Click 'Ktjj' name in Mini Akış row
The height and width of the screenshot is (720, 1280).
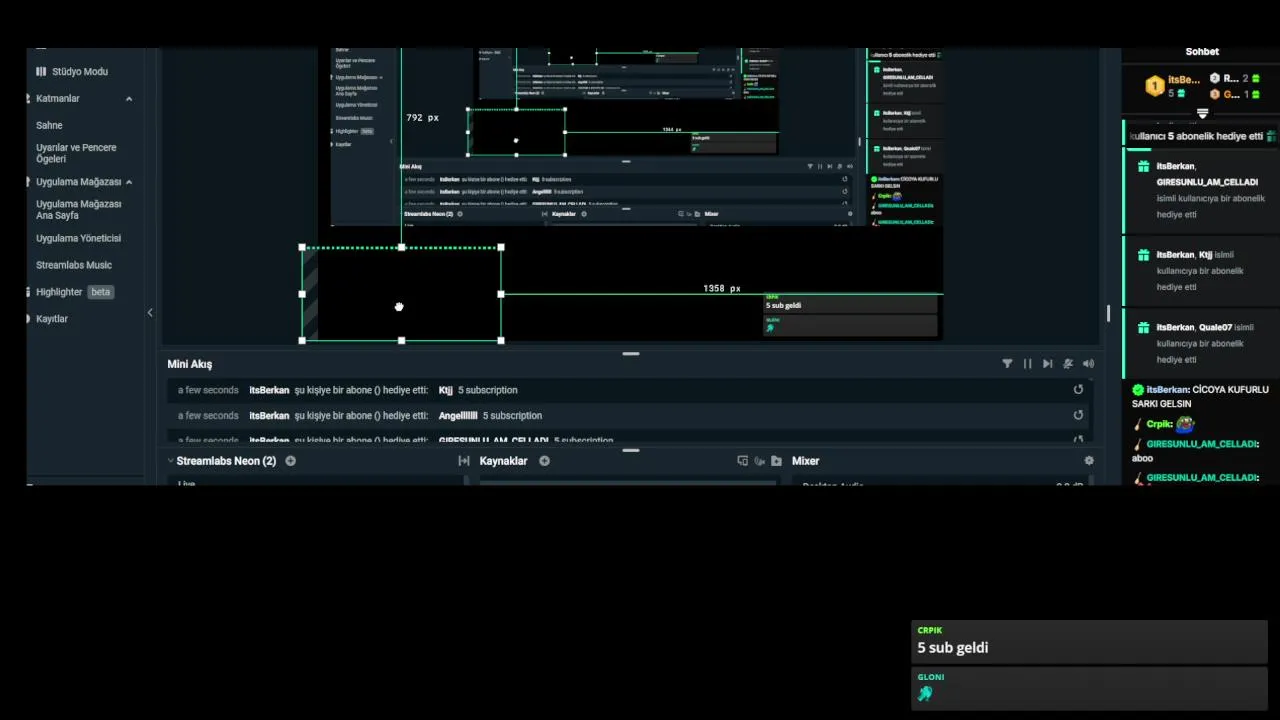[x=446, y=390]
